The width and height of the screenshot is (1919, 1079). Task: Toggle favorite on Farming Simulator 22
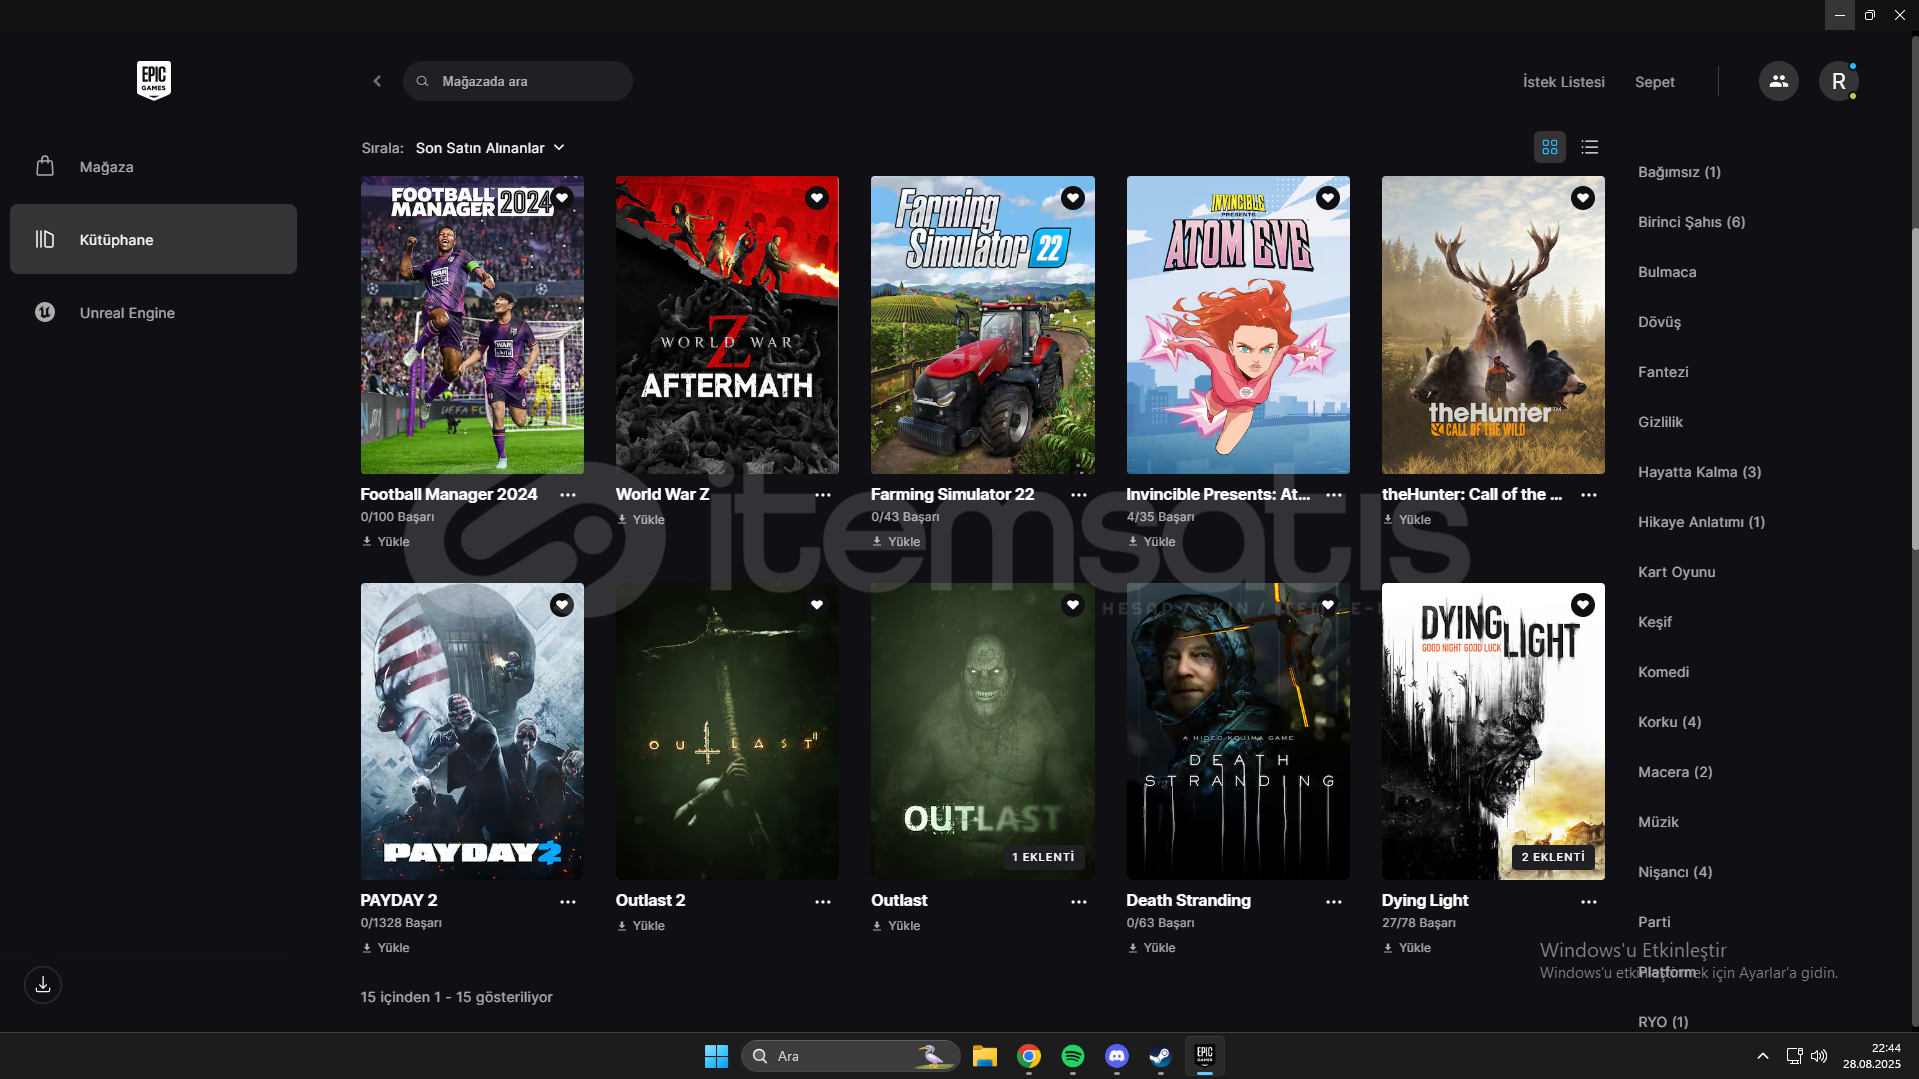point(1073,198)
